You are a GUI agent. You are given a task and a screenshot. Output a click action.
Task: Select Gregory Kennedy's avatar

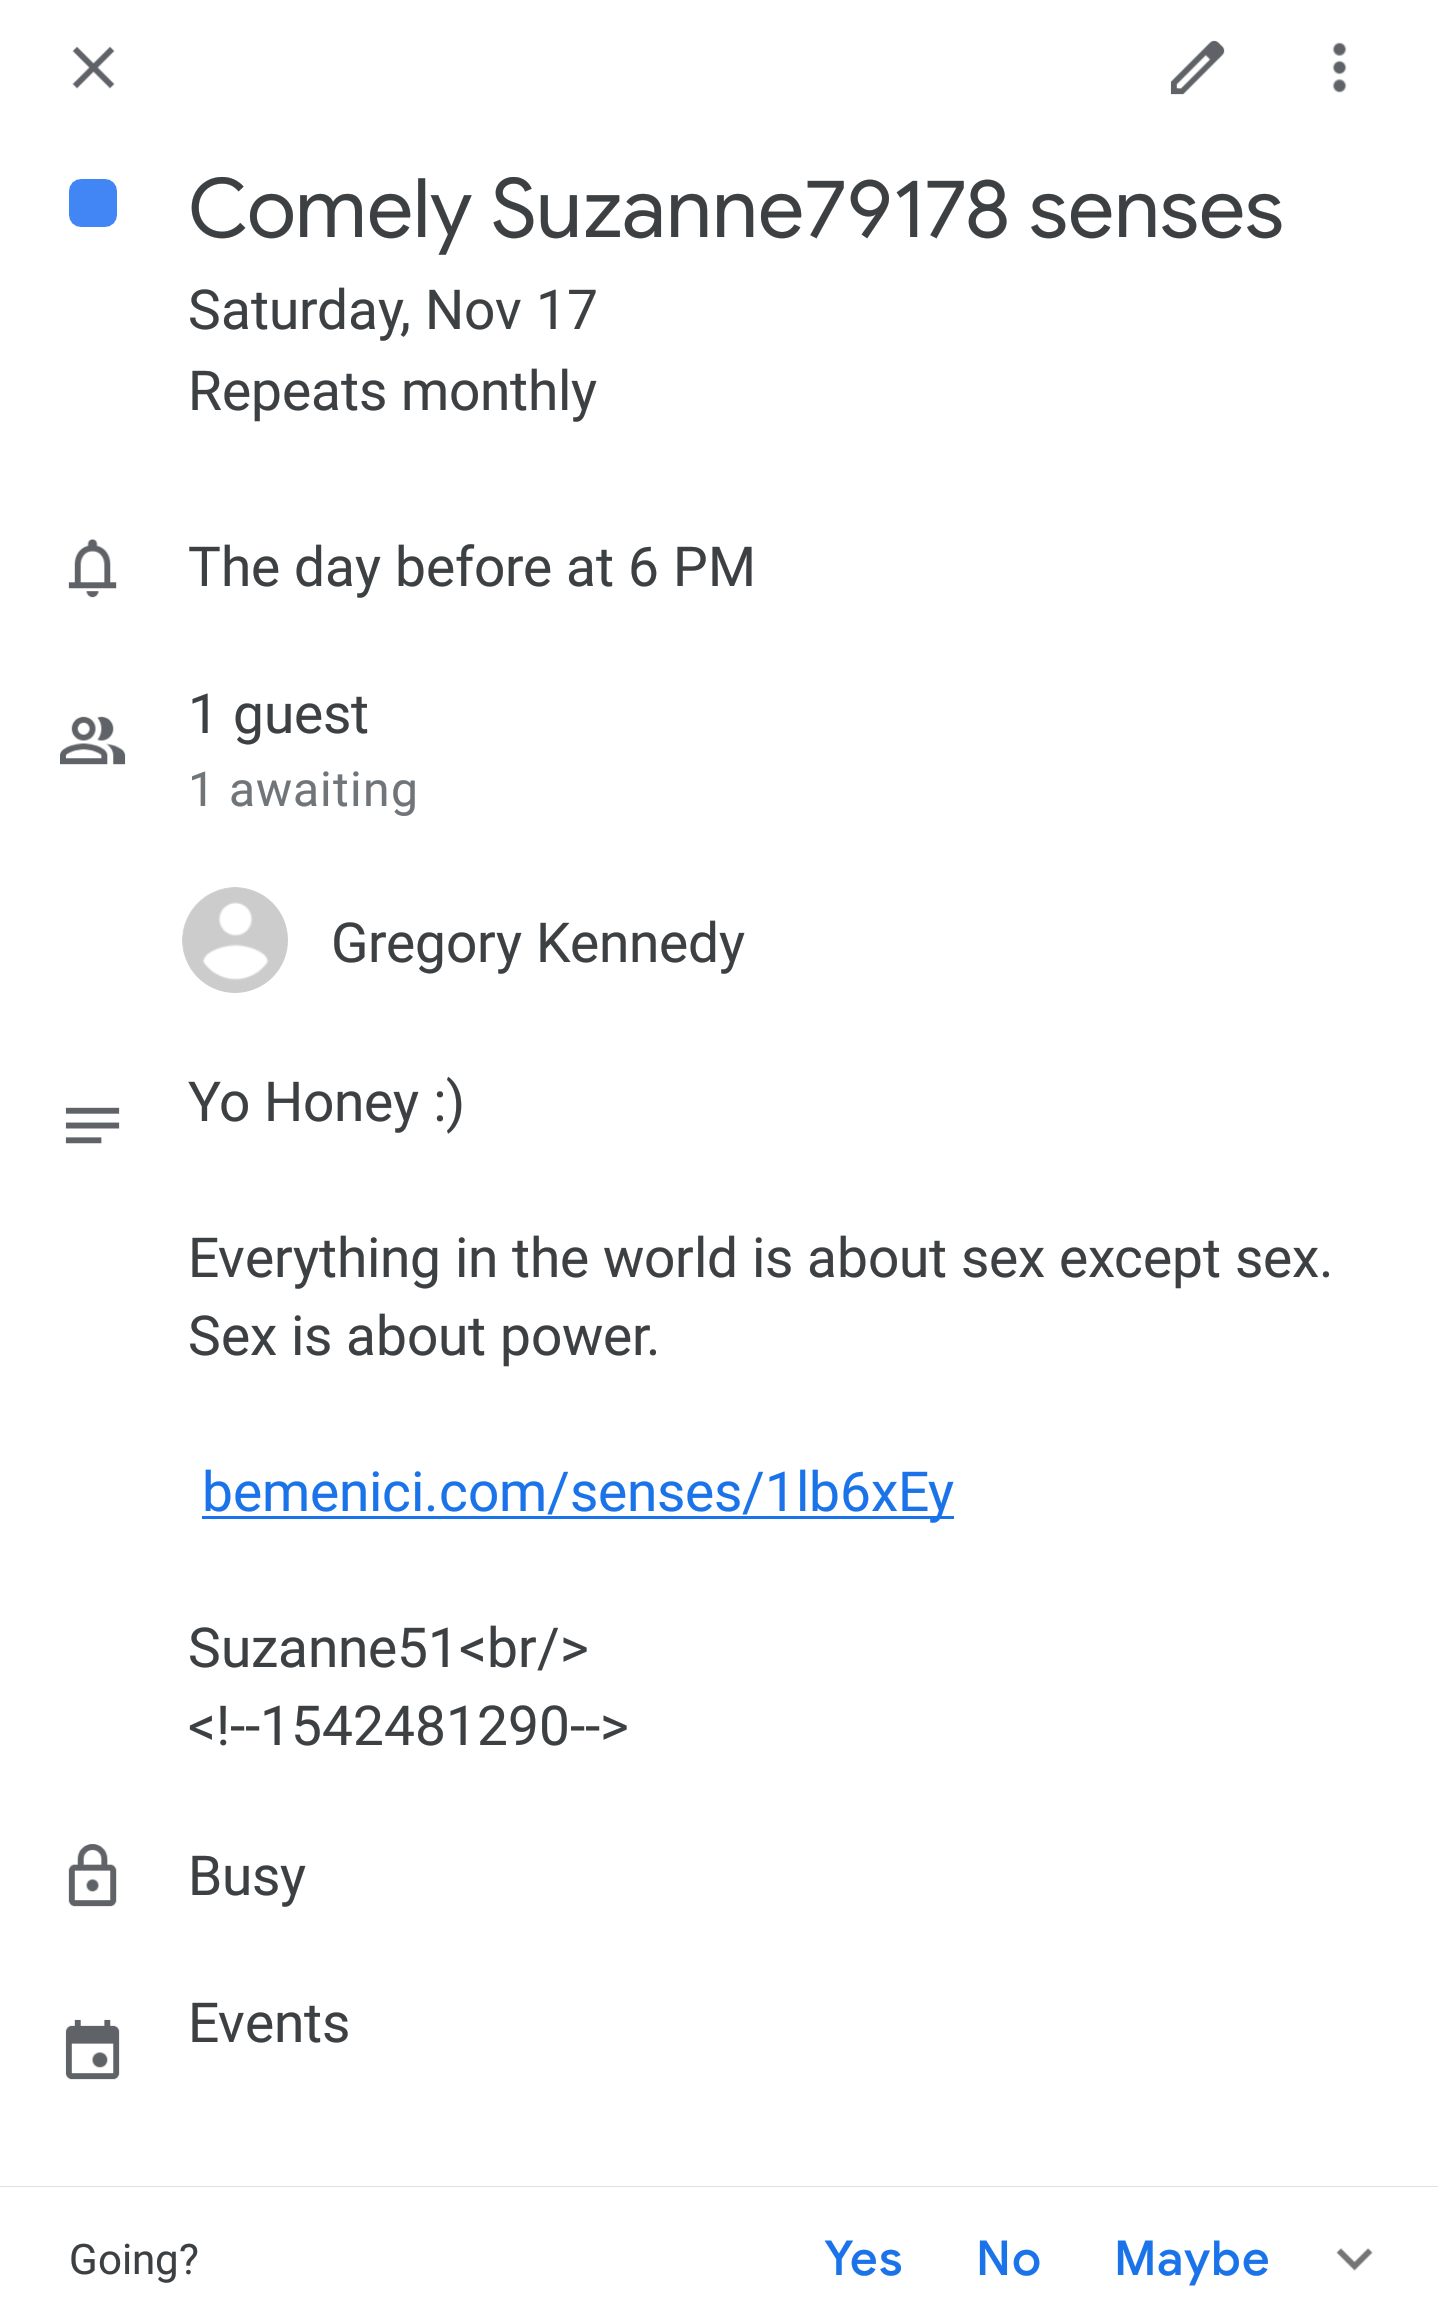click(235, 940)
